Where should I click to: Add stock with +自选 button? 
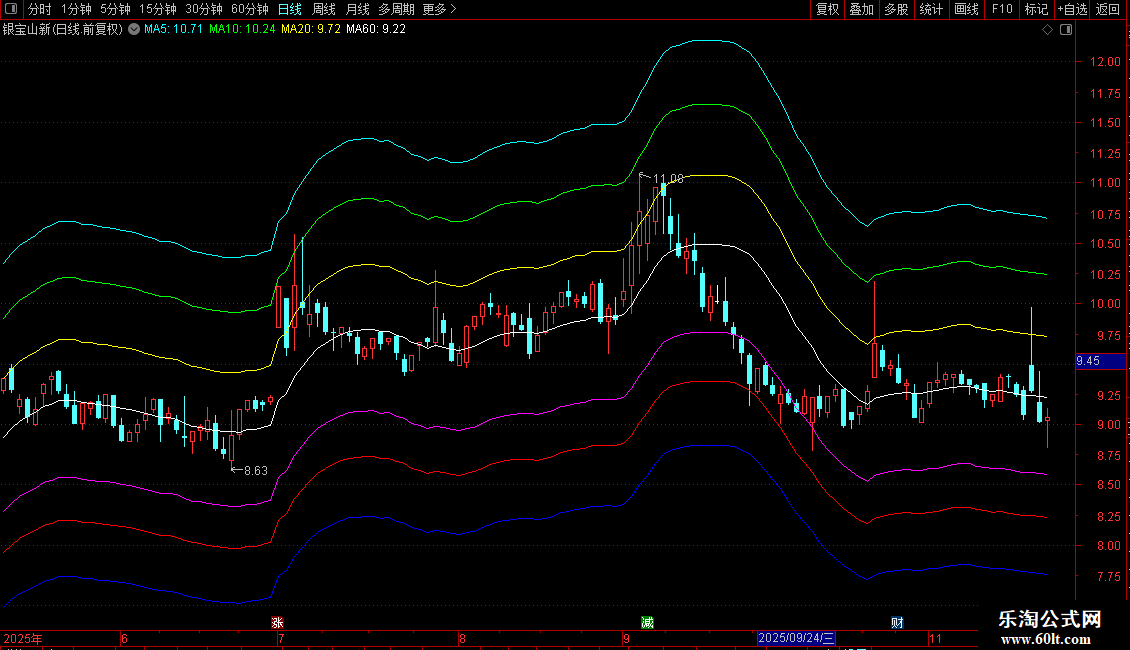(x=1072, y=9)
